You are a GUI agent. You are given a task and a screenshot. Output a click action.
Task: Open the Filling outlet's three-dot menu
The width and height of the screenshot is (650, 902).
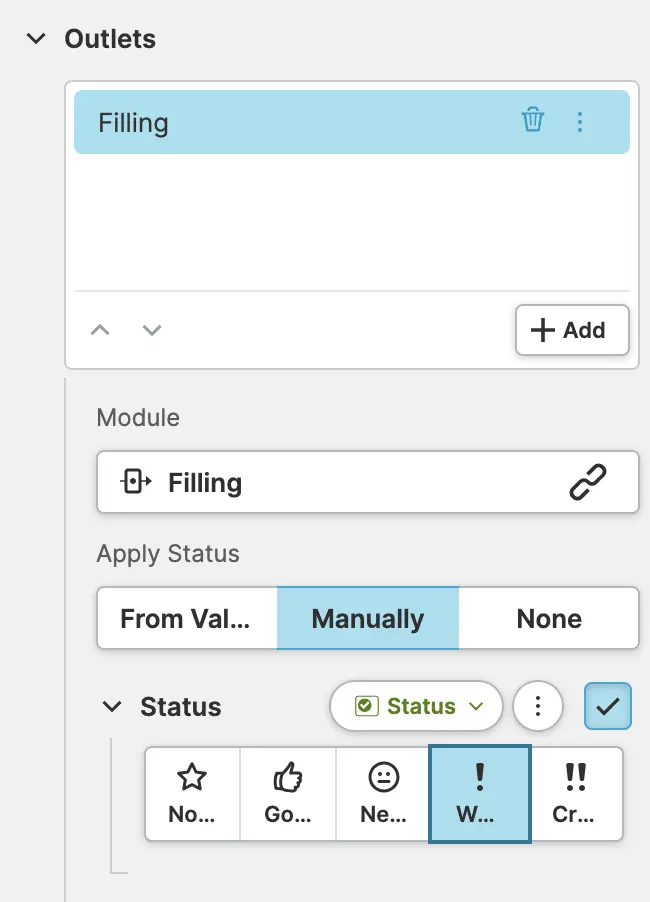580,122
